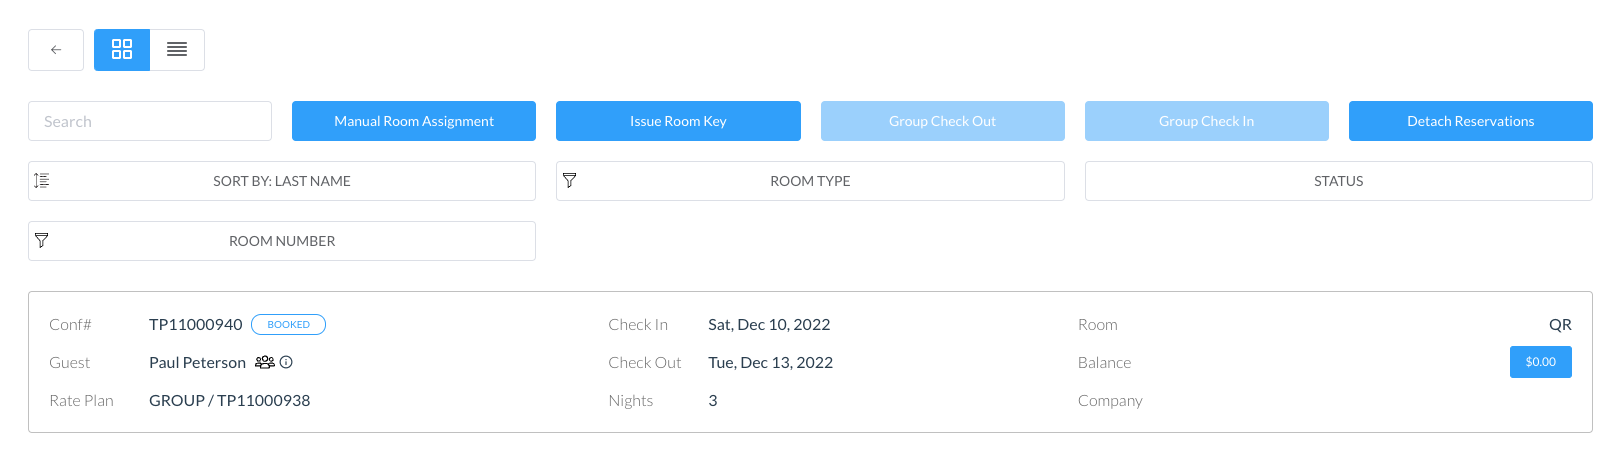Expand the Room Type filter dropdown
Image resolution: width=1623 pixels, height=459 pixels.
tap(810, 181)
